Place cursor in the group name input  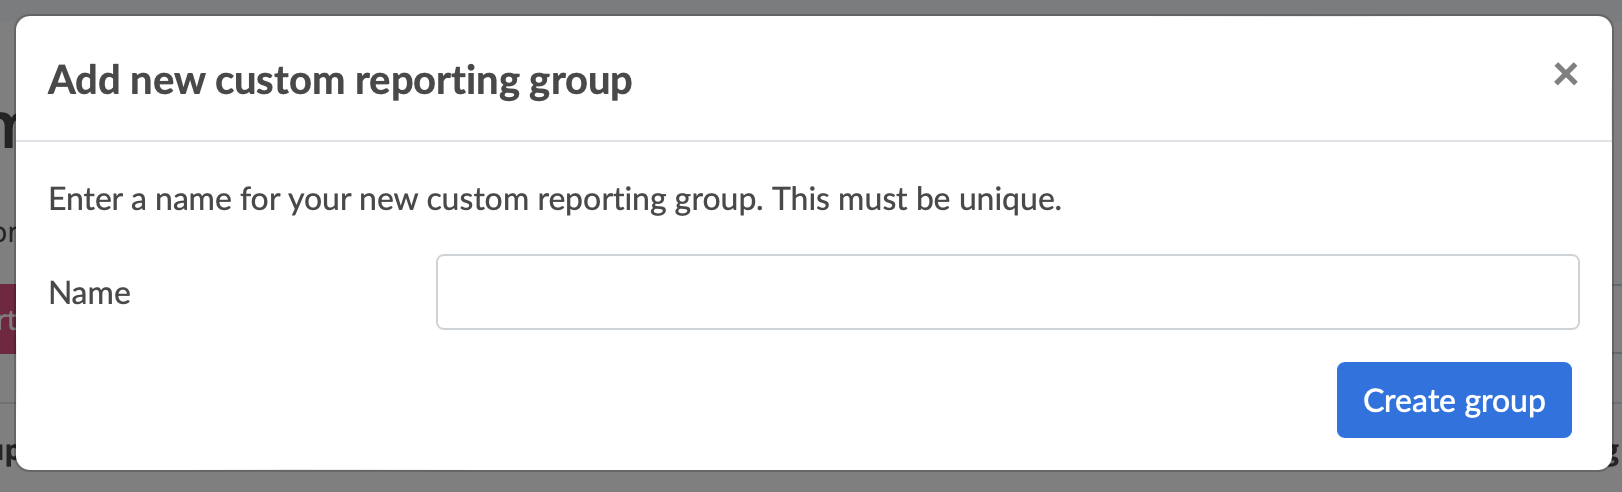pyautogui.click(x=1007, y=292)
